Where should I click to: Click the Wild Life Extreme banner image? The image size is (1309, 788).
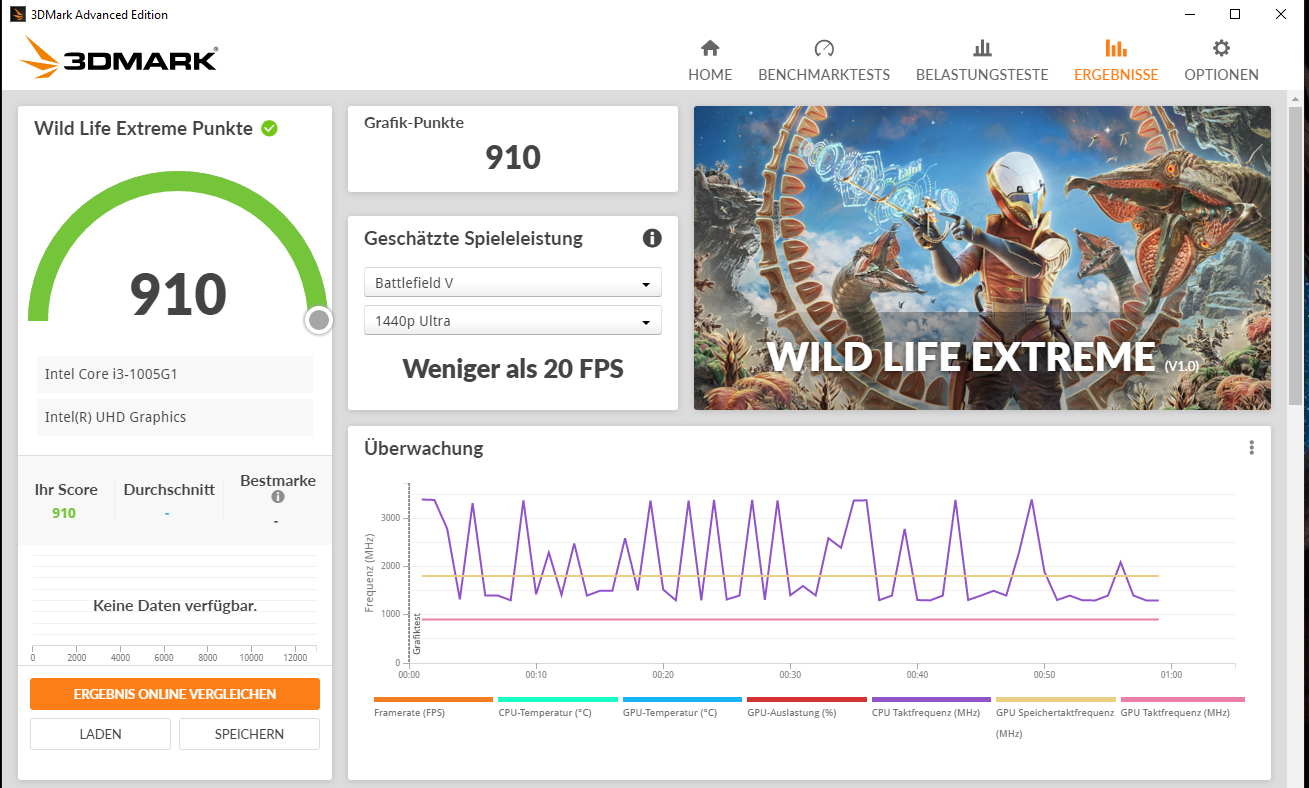982,258
